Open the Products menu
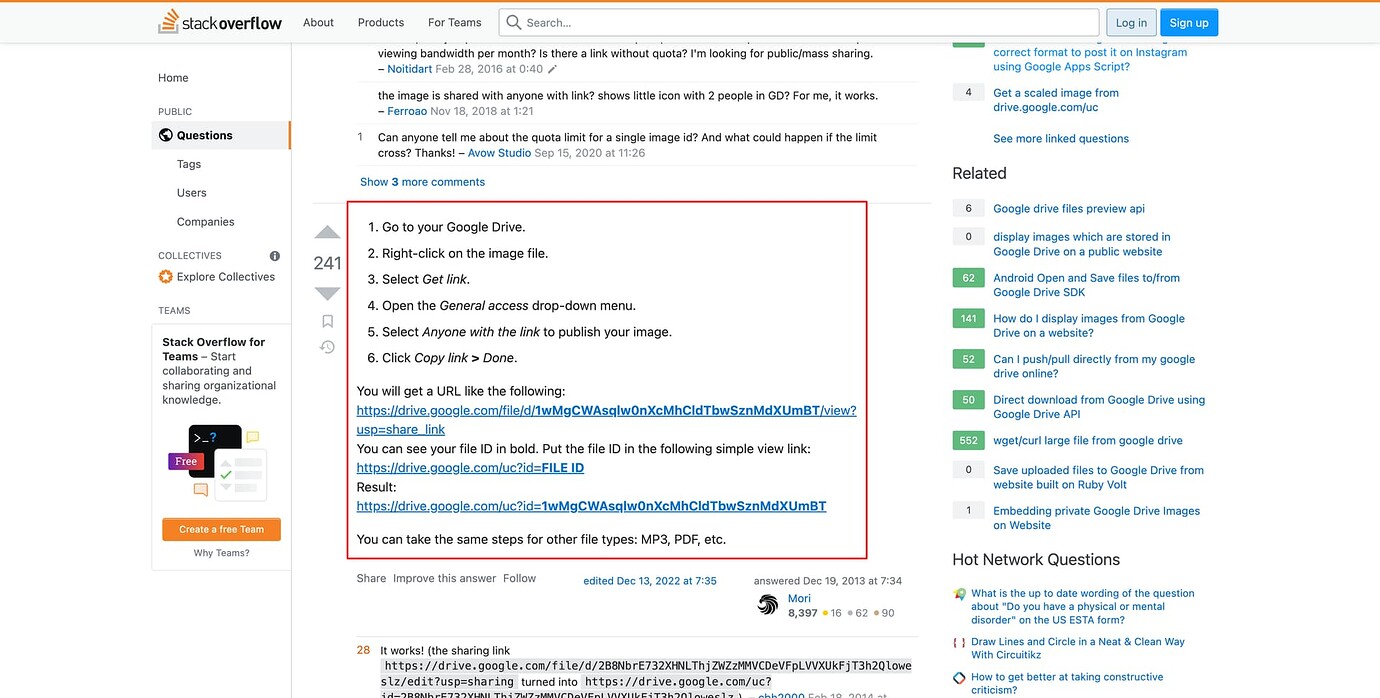Image resolution: width=1380 pixels, height=698 pixels. click(380, 22)
